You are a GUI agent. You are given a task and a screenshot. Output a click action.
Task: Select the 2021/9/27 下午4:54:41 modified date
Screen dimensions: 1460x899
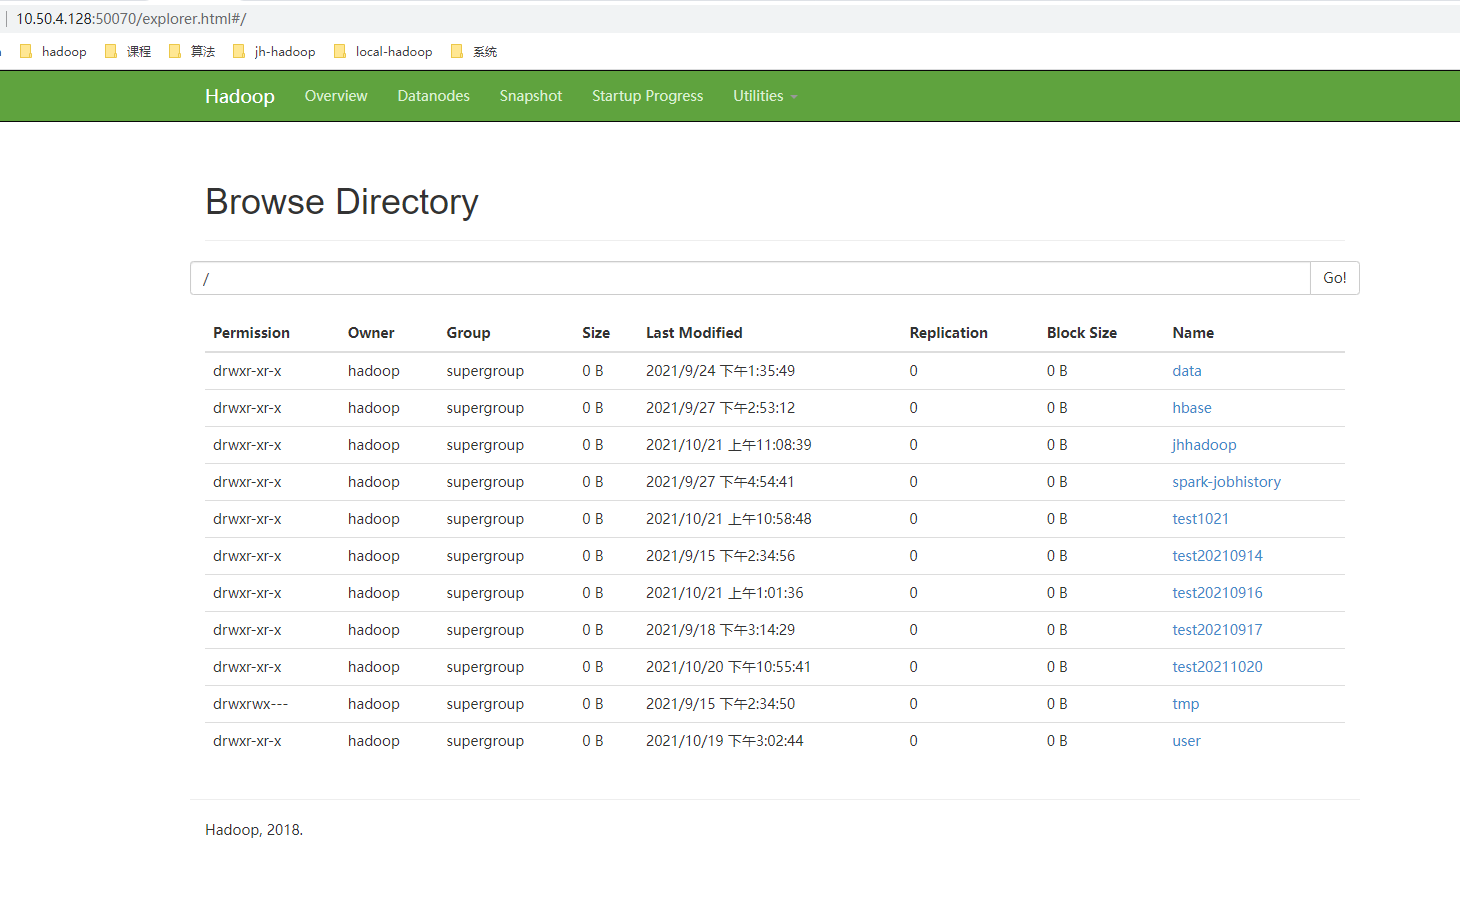(x=720, y=482)
